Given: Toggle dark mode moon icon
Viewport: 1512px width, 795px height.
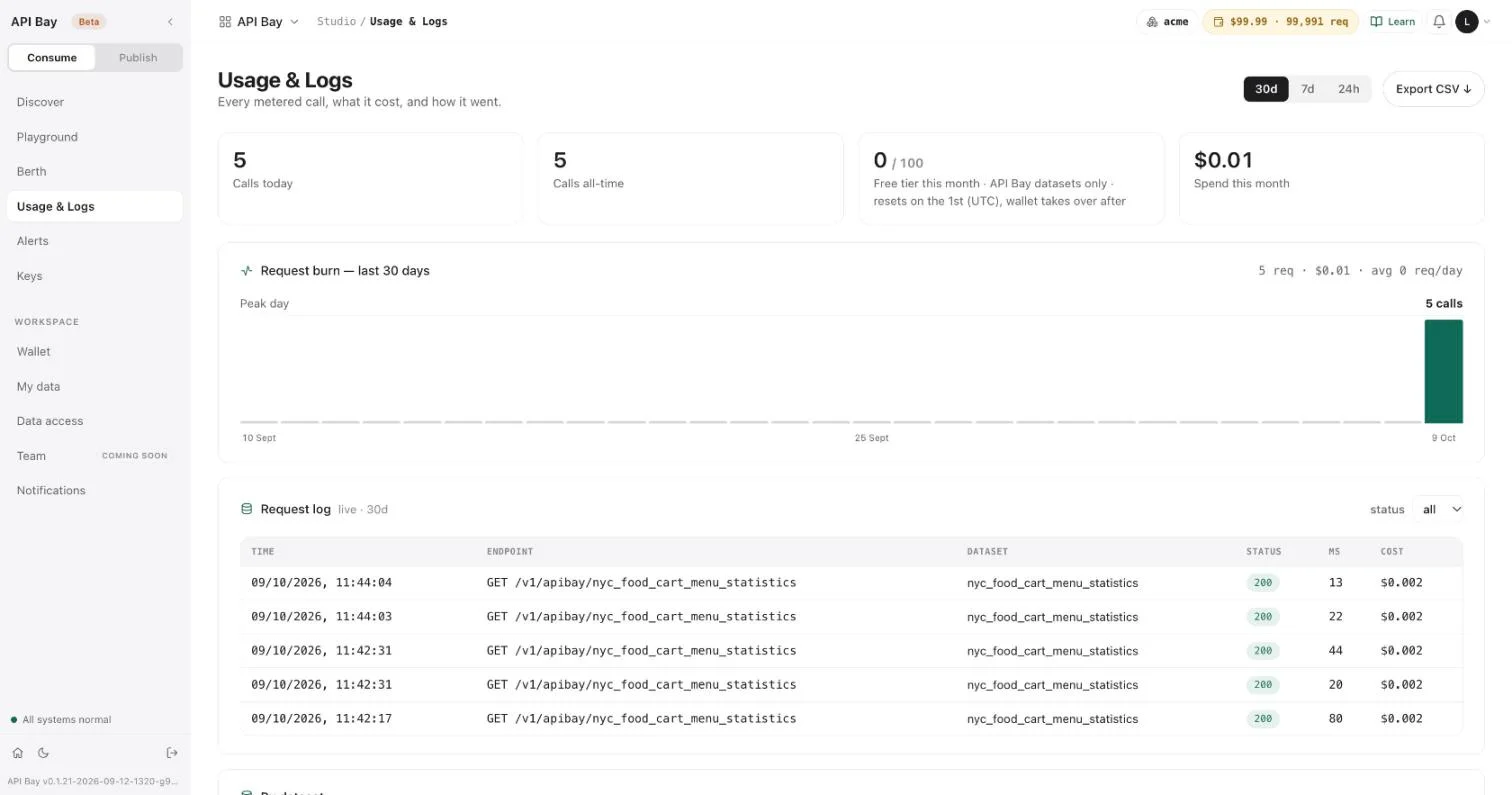Looking at the screenshot, I should (x=43, y=753).
